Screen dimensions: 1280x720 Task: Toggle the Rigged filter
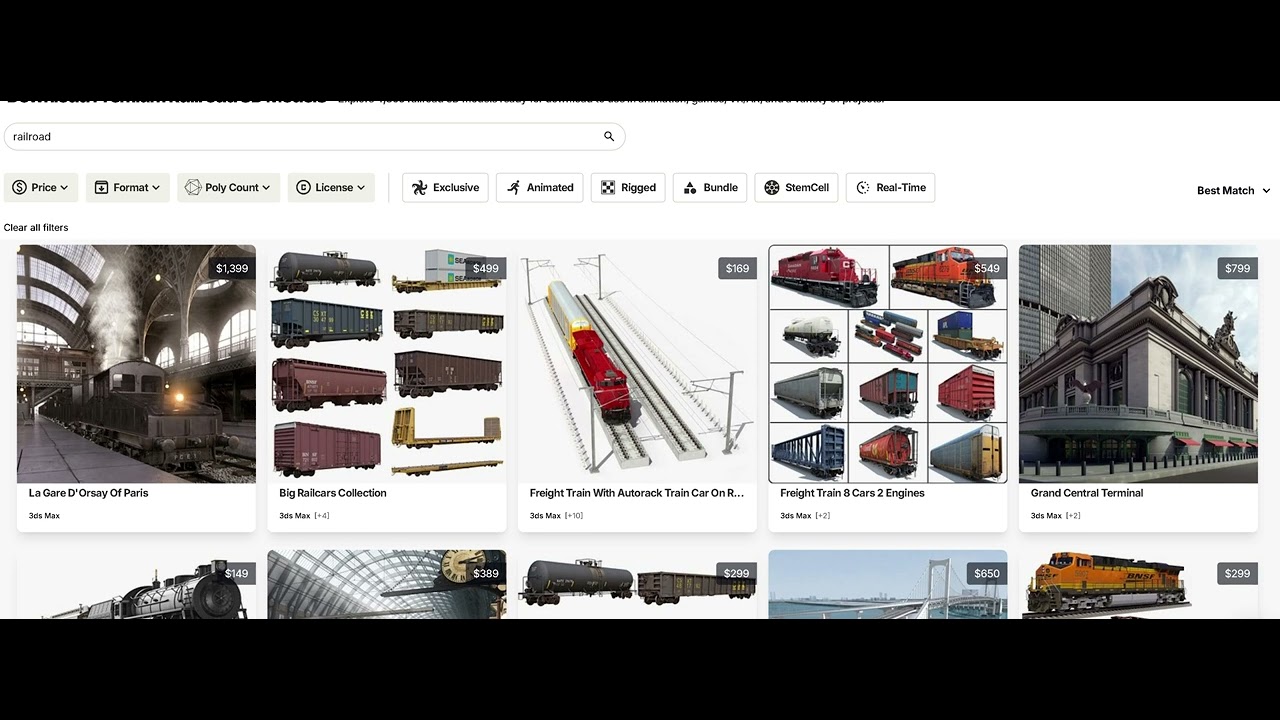pyautogui.click(x=628, y=187)
